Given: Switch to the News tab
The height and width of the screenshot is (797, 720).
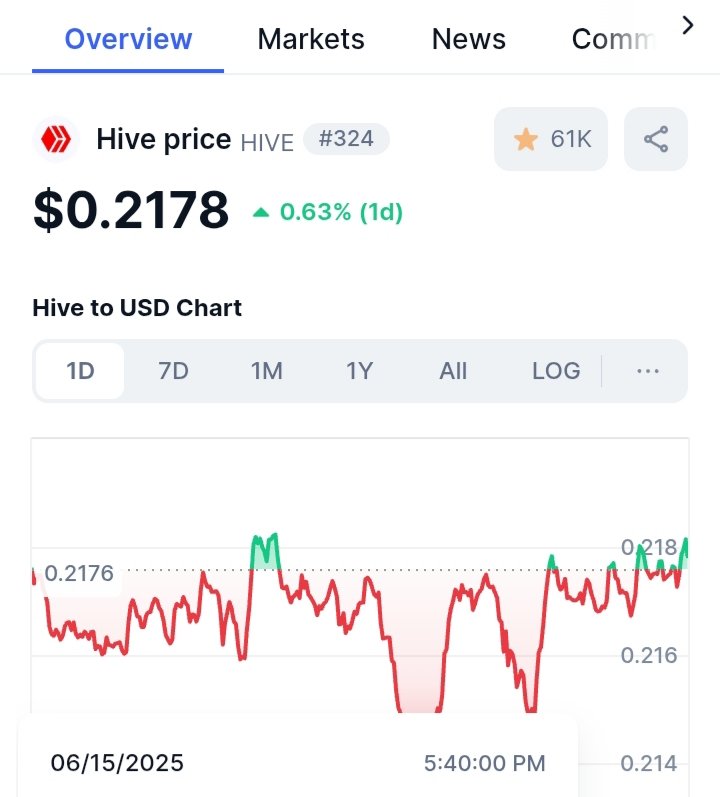Looking at the screenshot, I should pyautogui.click(x=468, y=39).
